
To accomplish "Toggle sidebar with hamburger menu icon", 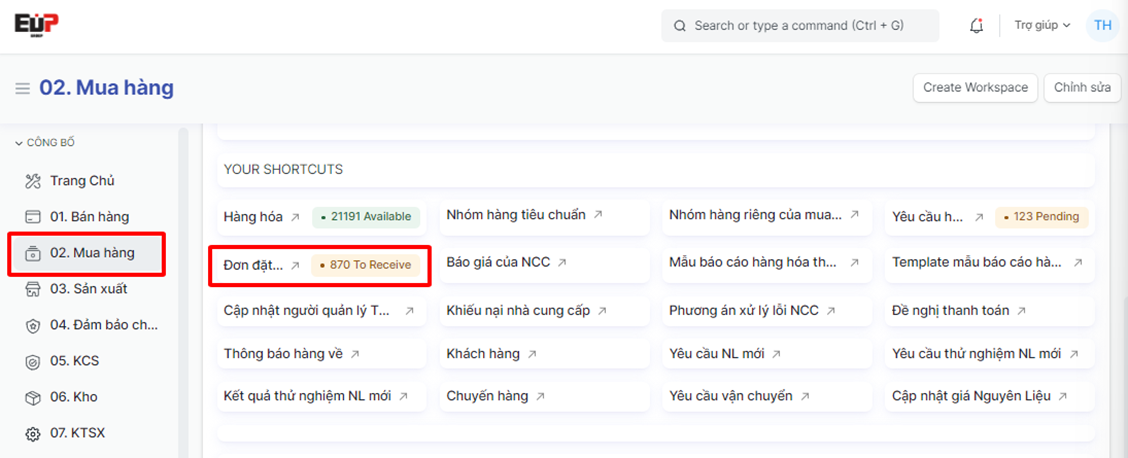I will point(22,89).
